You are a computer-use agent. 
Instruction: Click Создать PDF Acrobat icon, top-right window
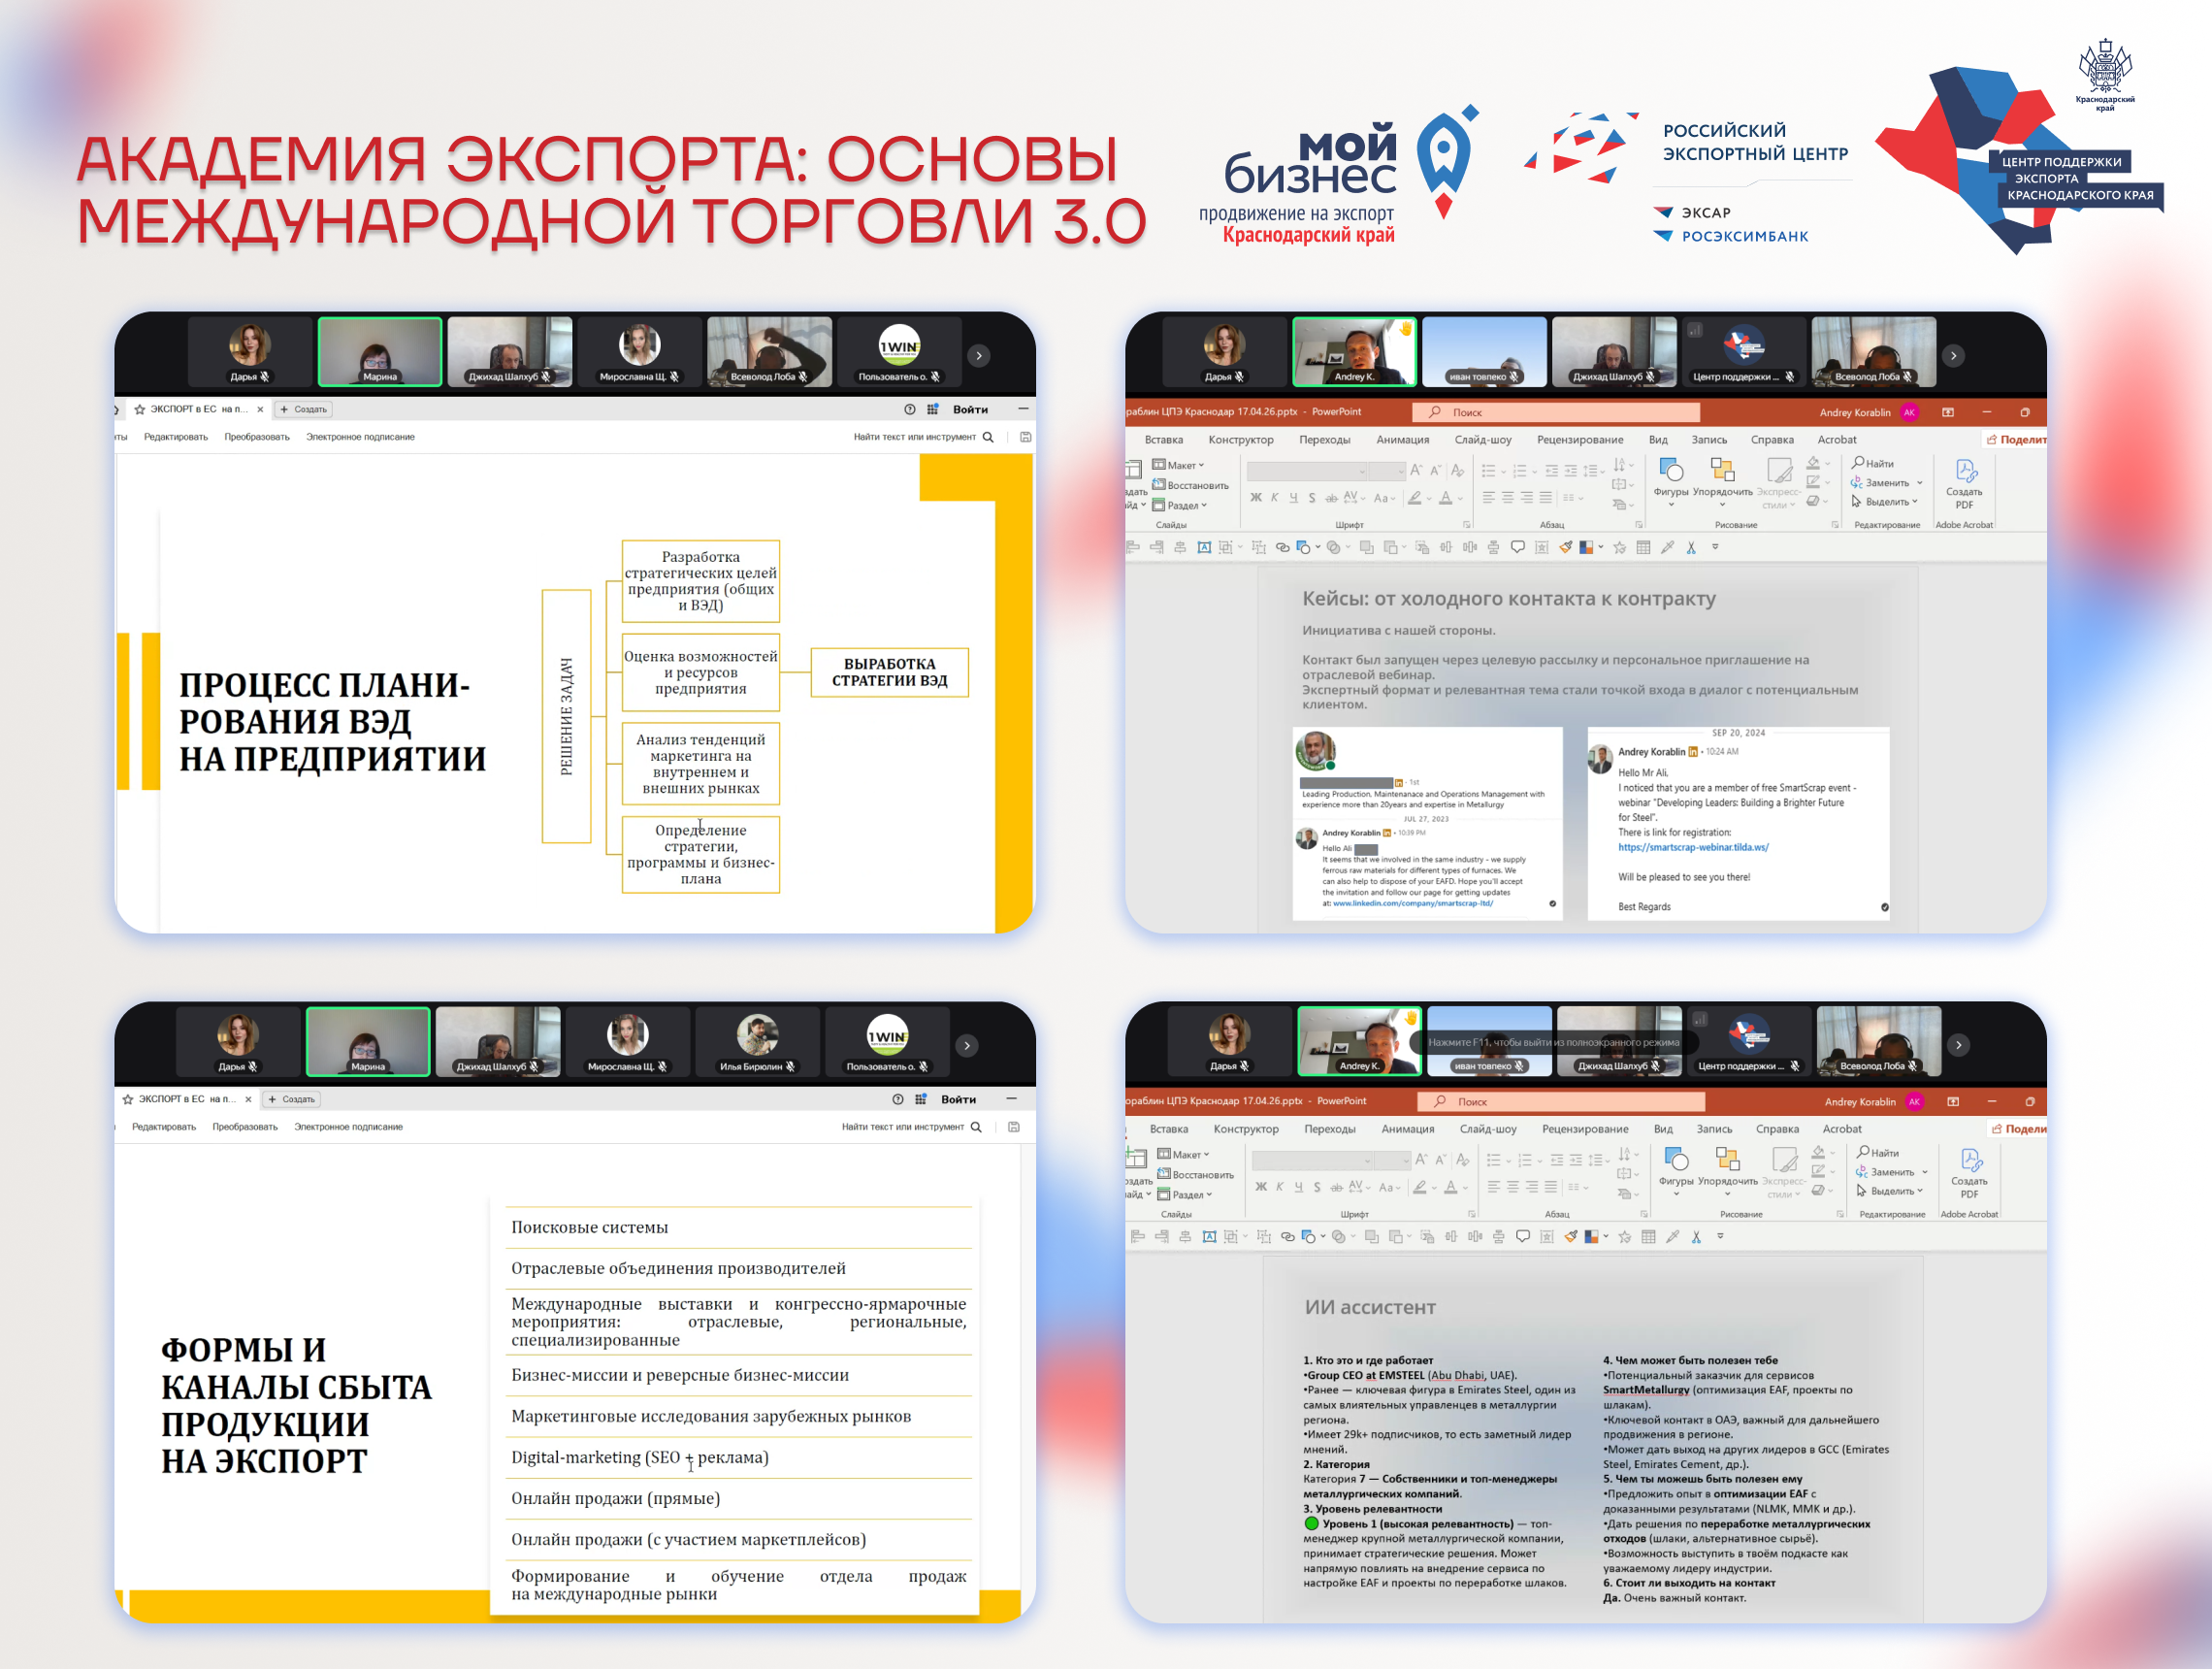[x=1965, y=473]
